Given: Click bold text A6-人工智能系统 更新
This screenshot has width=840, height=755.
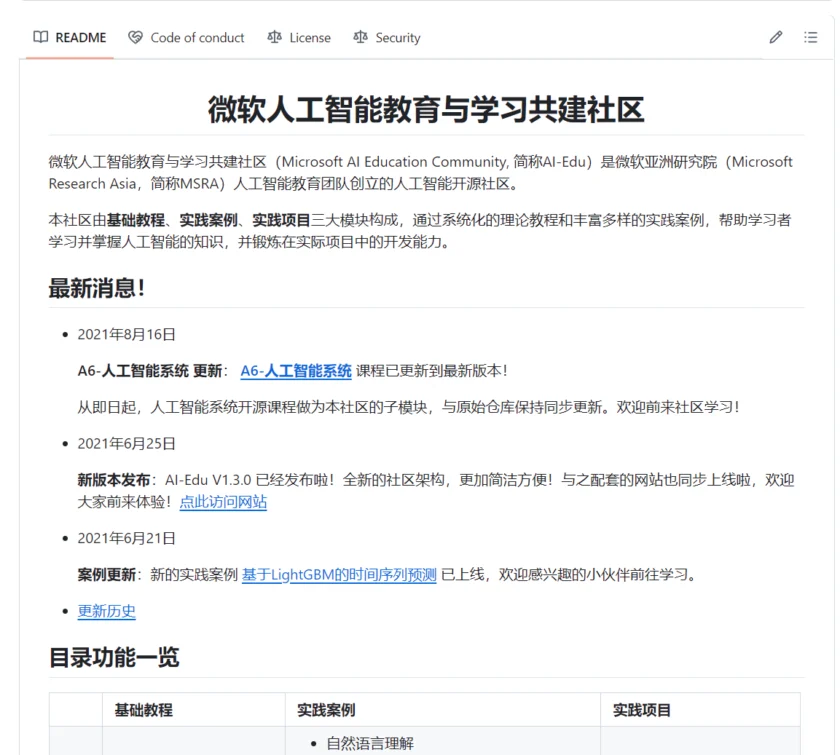Looking at the screenshot, I should click(150, 371).
